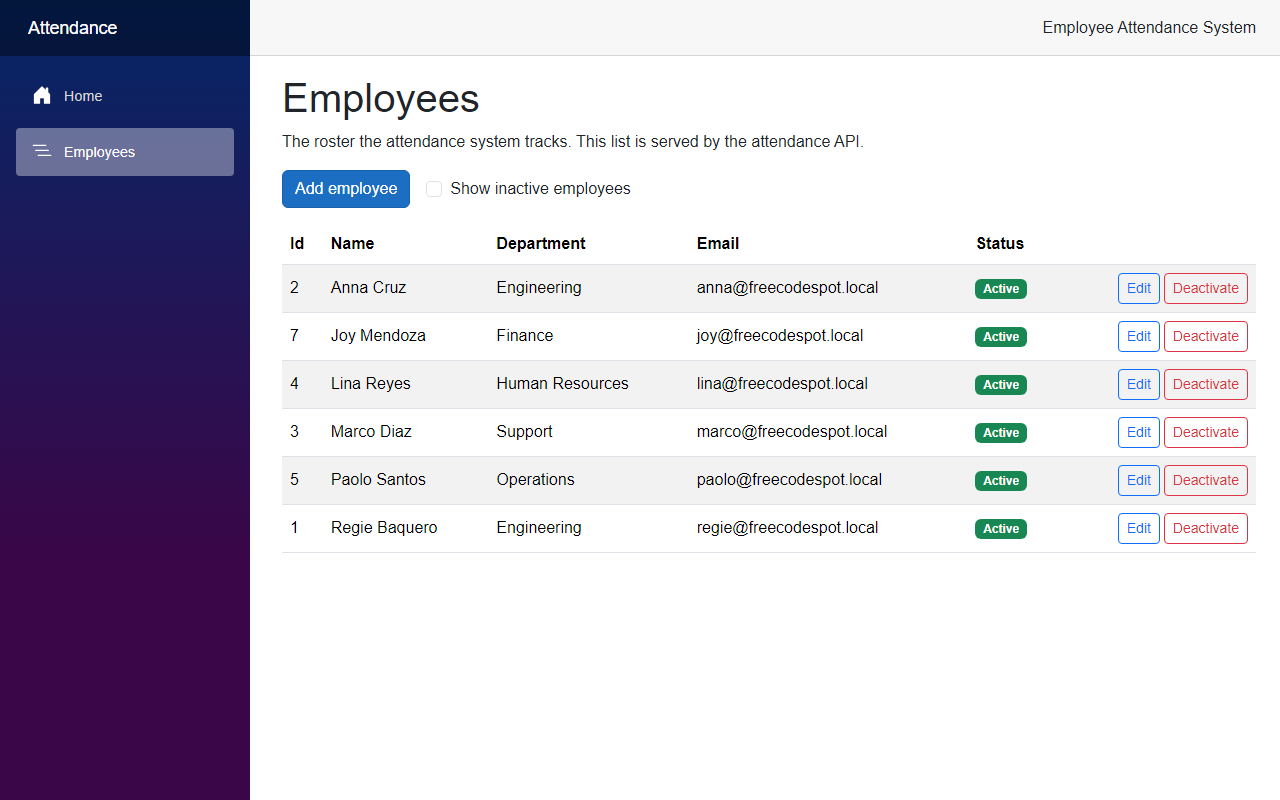Edit Lina Reyes's record
Image resolution: width=1280 pixels, height=800 pixels.
point(1139,384)
